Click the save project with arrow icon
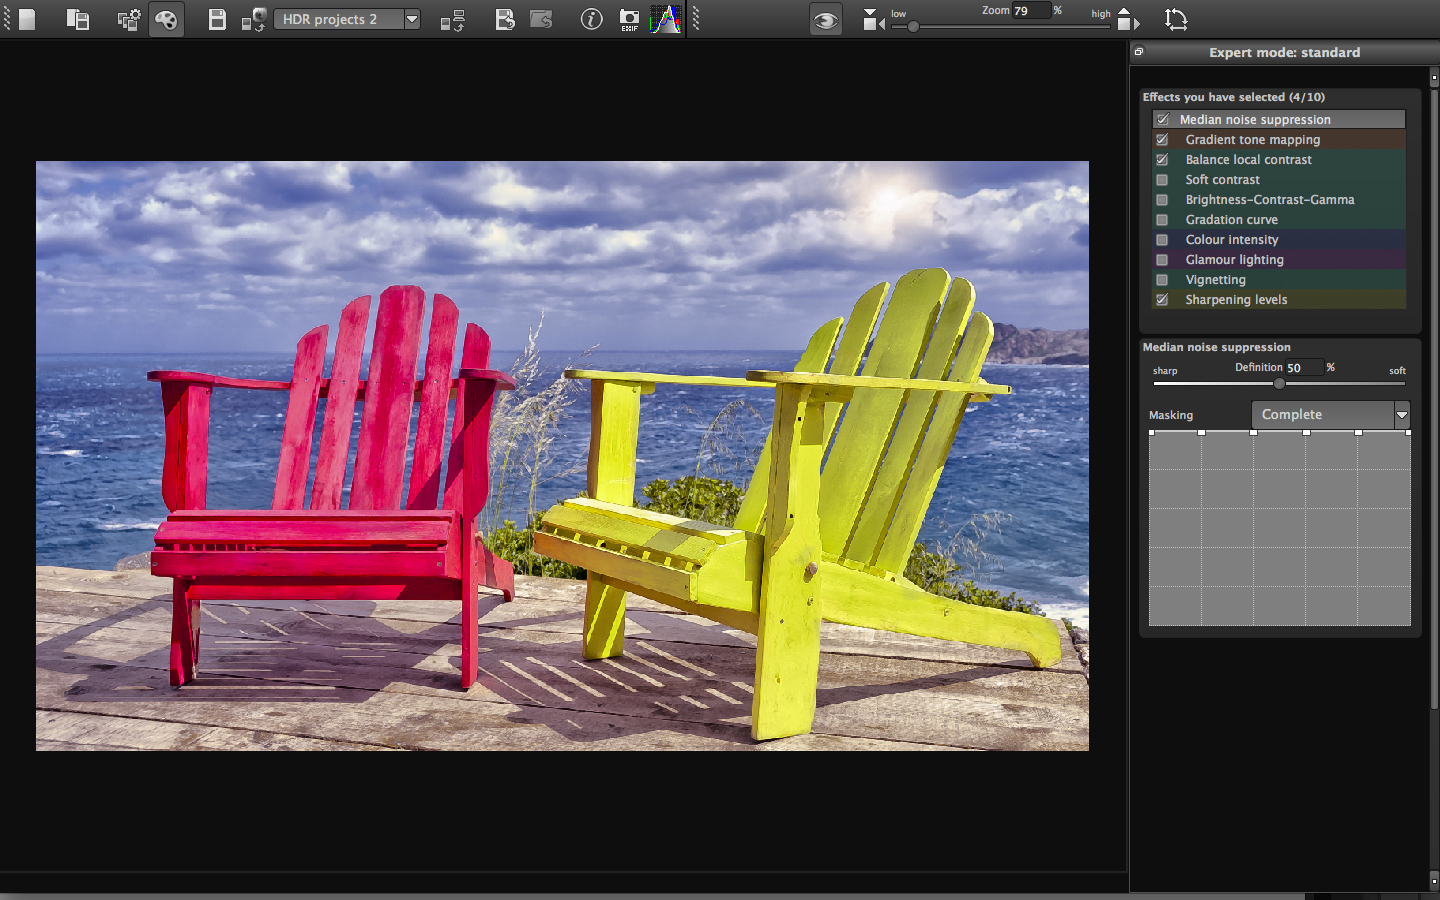 (x=504, y=19)
